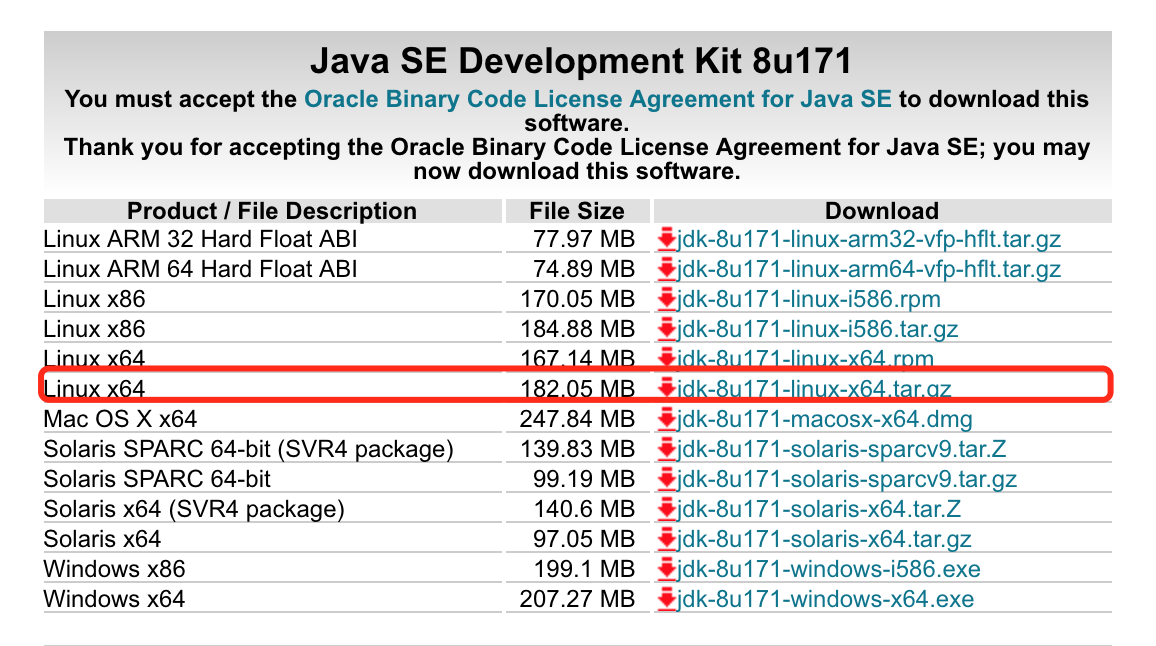The image size is (1156, 646).
Task: Click download arrow icon for solaris-x64.tar.gz
Action: pyautogui.click(x=666, y=539)
